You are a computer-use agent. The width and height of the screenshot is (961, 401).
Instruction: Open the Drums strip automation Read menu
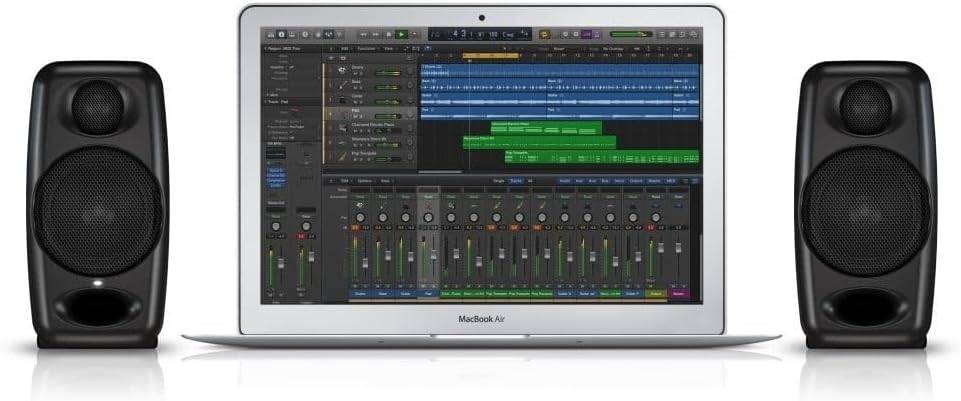[360, 197]
